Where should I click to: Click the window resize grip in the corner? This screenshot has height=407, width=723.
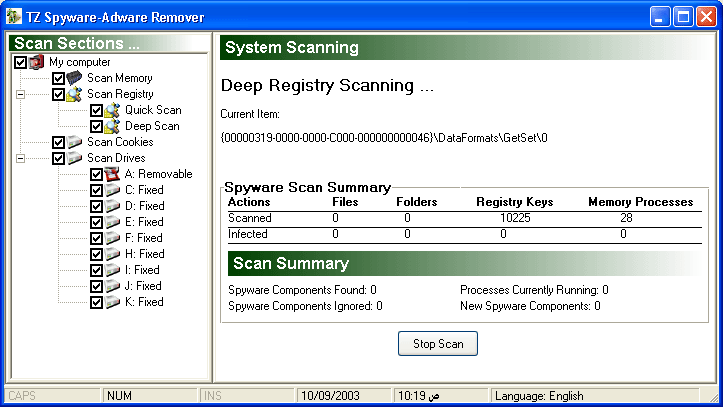(713, 397)
